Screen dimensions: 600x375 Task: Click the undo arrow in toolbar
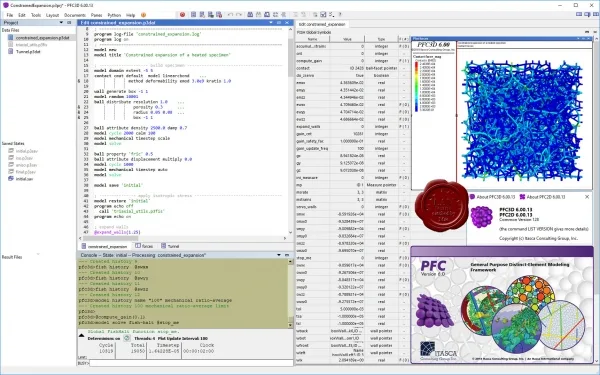tap(230, 15)
